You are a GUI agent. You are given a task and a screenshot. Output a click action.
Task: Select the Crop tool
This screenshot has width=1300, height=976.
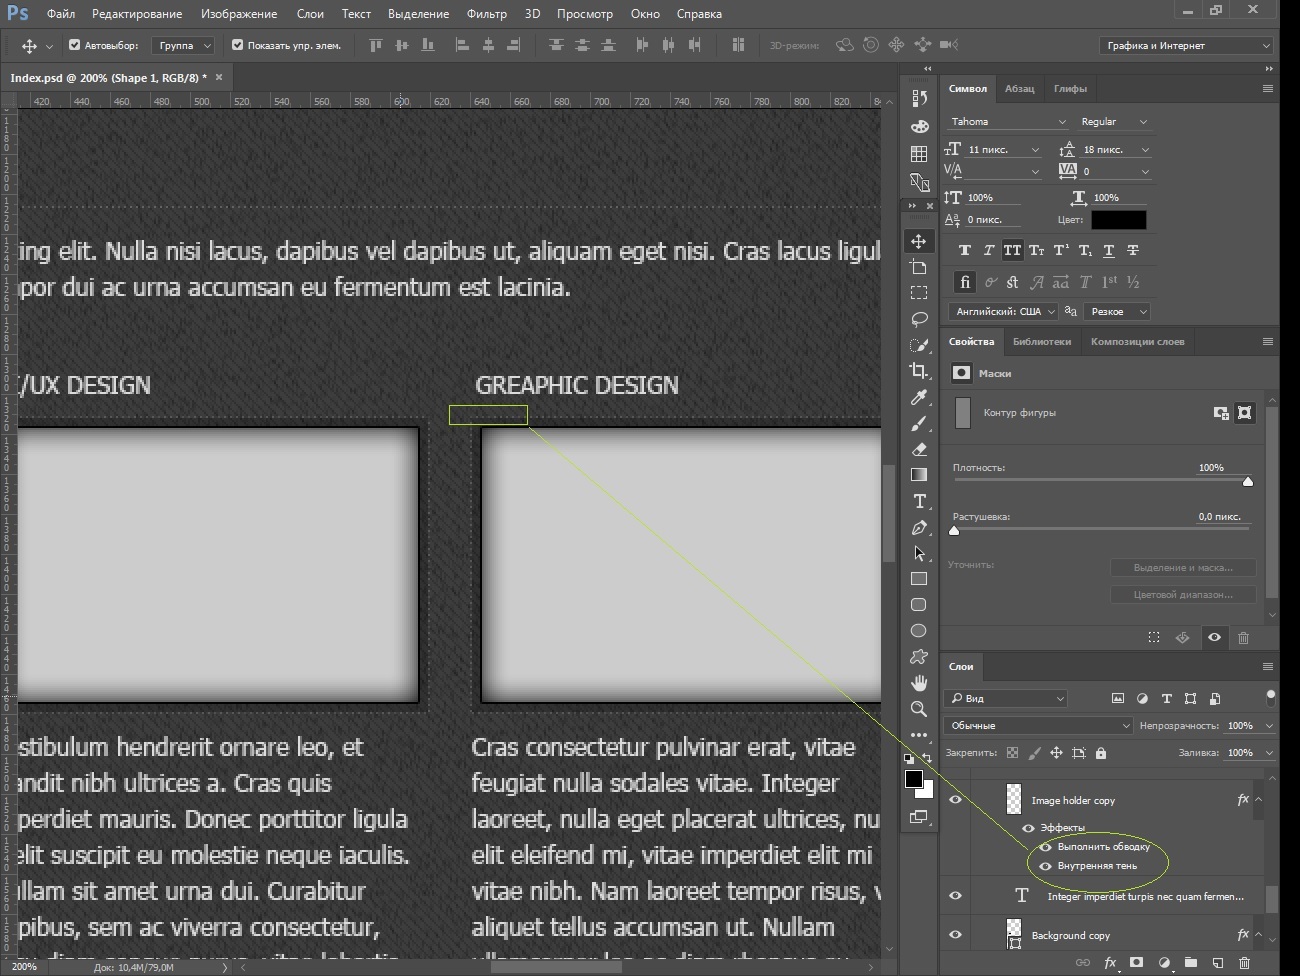point(919,371)
